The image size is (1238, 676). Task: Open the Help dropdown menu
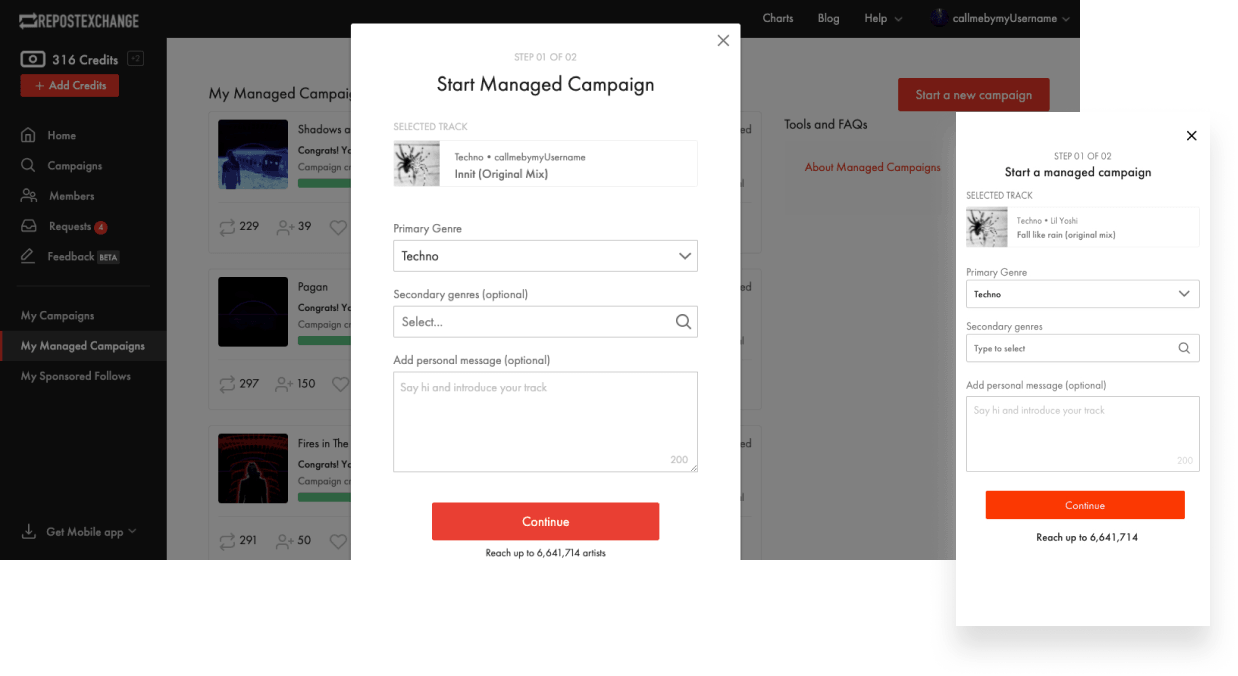click(882, 18)
